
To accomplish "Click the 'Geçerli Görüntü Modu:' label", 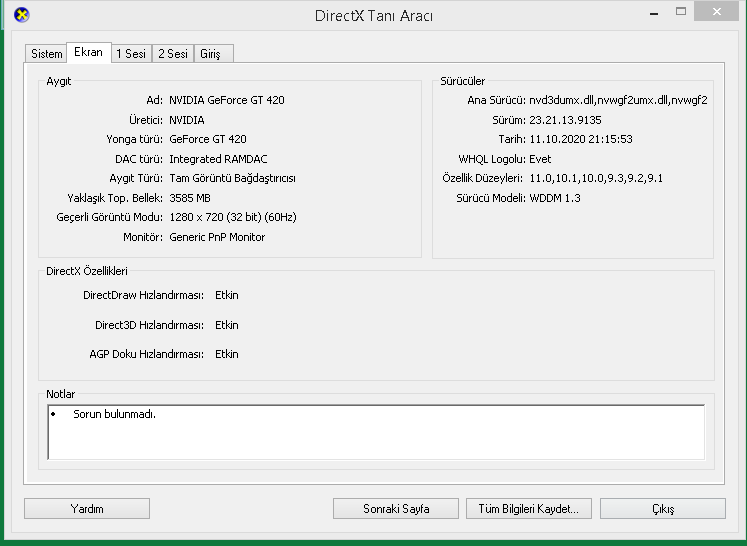I will 110,217.
